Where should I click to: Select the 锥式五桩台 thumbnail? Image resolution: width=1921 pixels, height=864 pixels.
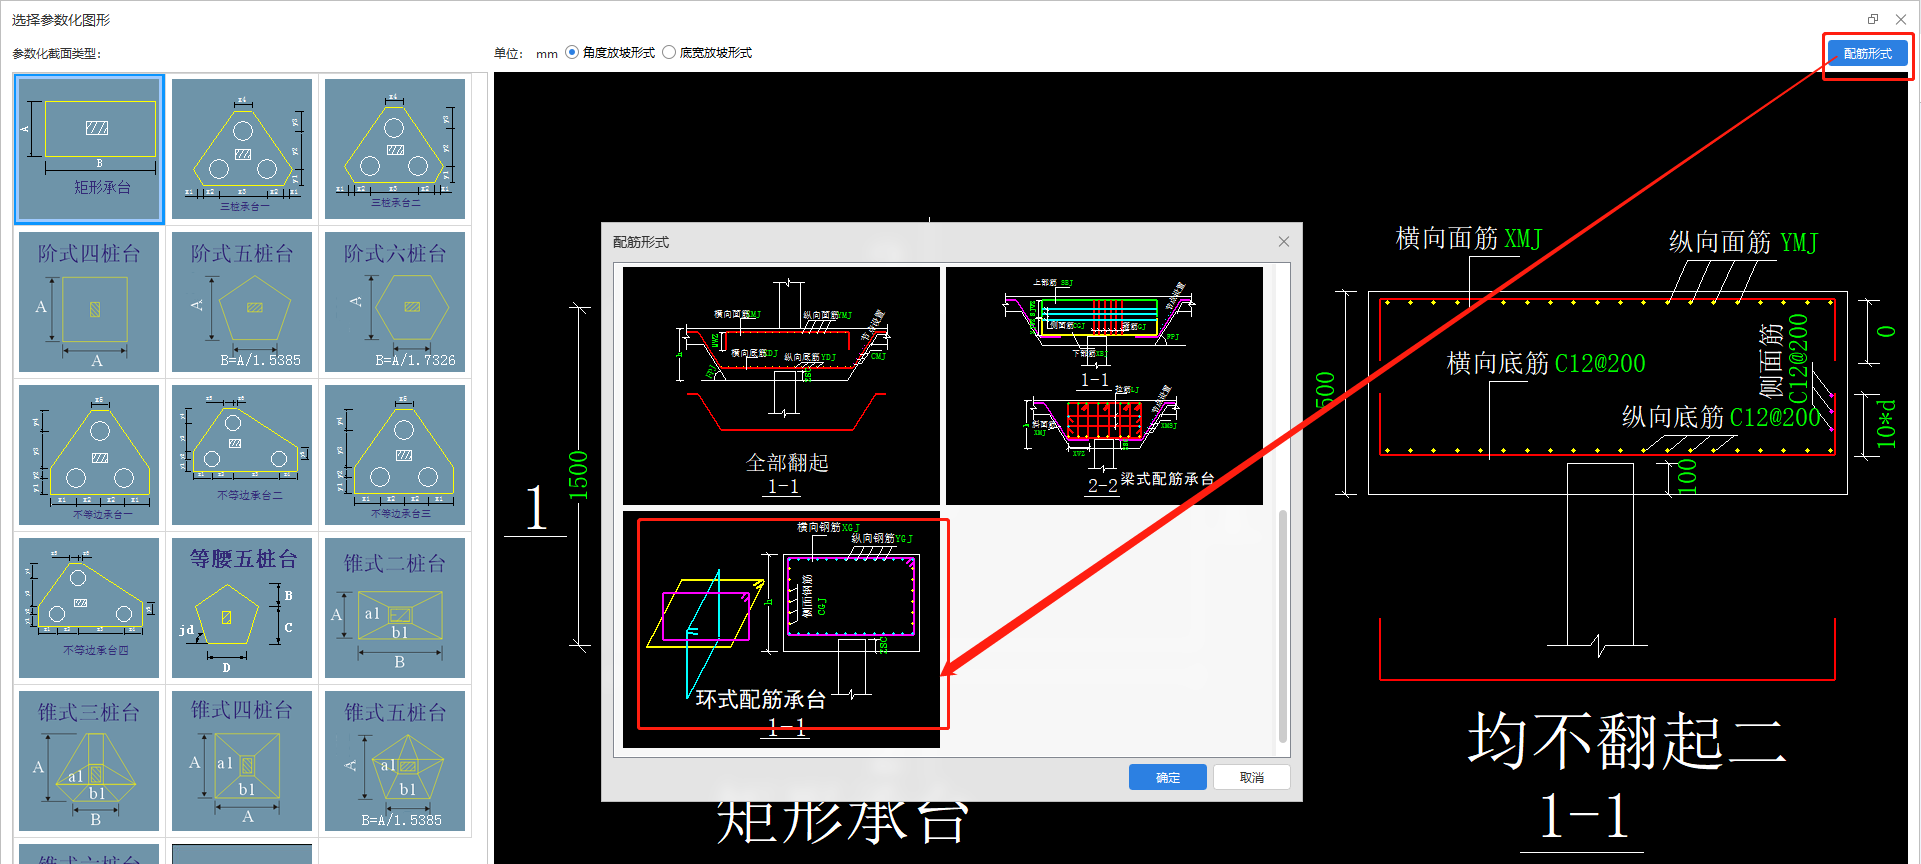[395, 761]
